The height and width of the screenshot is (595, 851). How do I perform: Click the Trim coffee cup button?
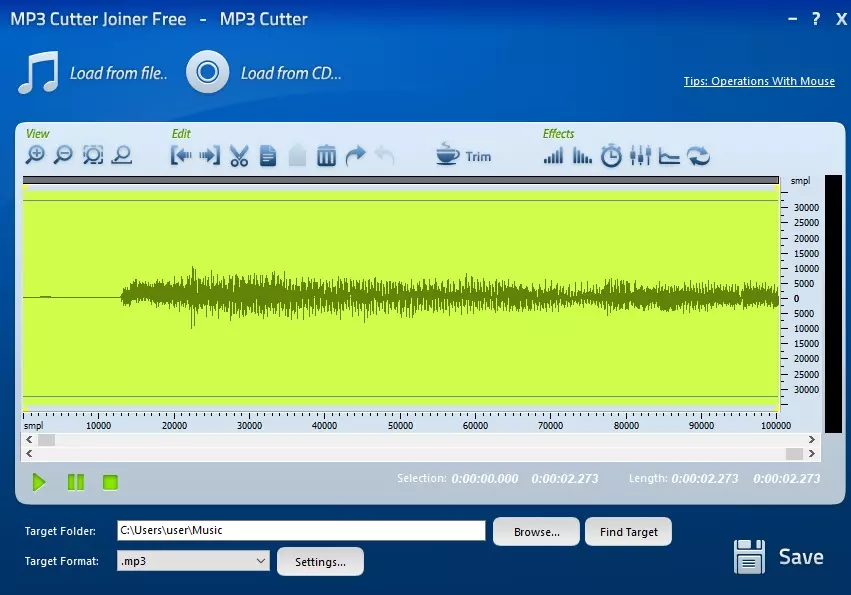pyautogui.click(x=463, y=156)
